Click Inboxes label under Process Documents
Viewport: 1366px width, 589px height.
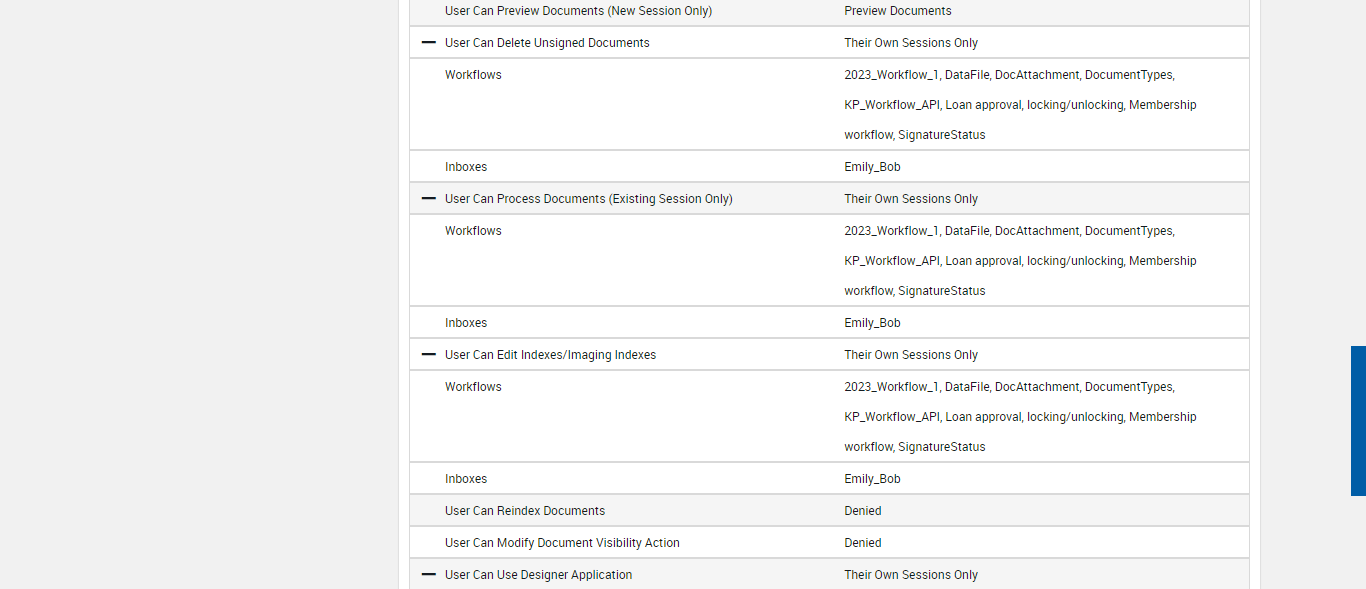466,323
